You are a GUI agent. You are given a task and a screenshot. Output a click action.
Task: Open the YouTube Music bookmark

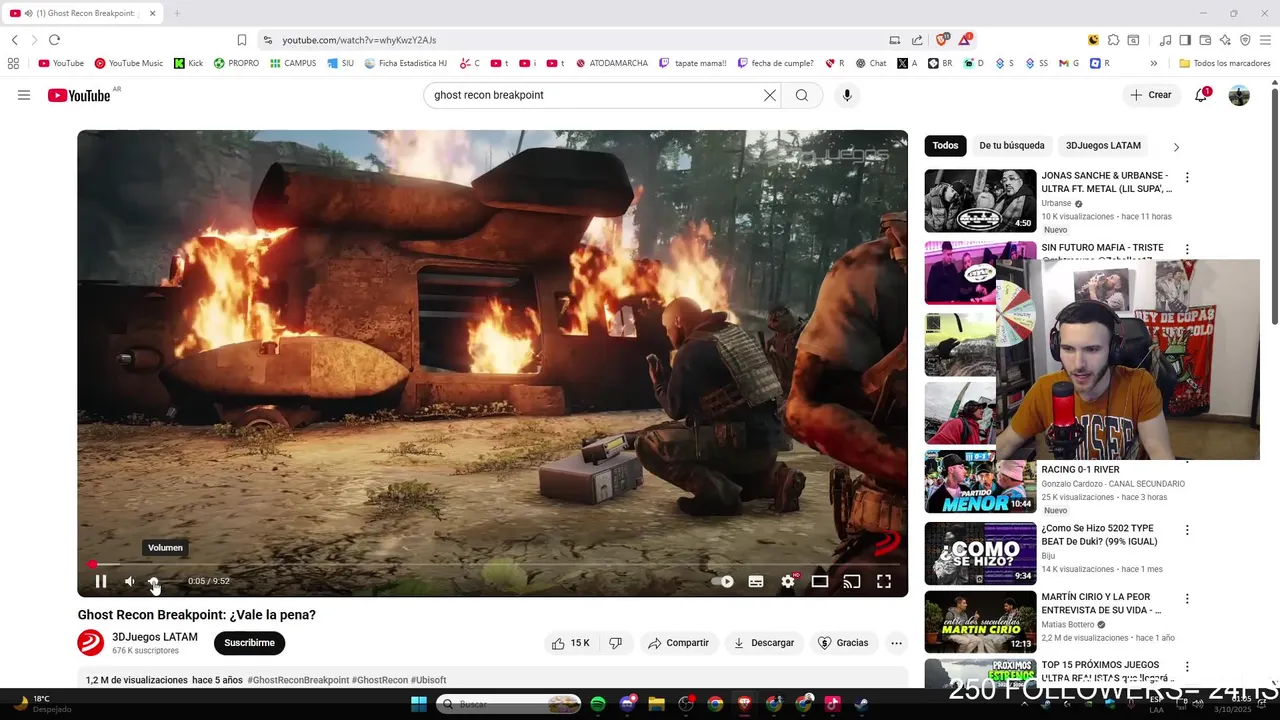pyautogui.click(x=128, y=63)
